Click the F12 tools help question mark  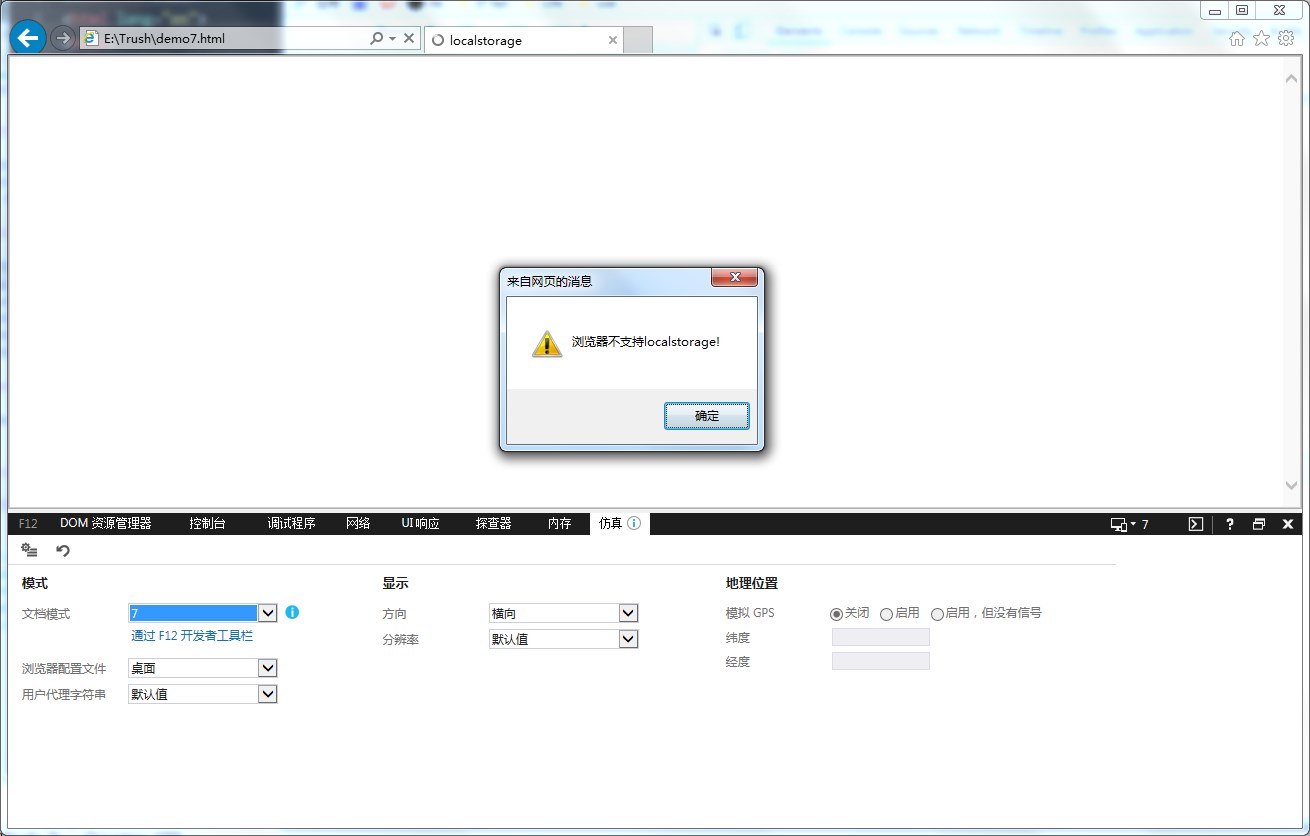(1230, 524)
